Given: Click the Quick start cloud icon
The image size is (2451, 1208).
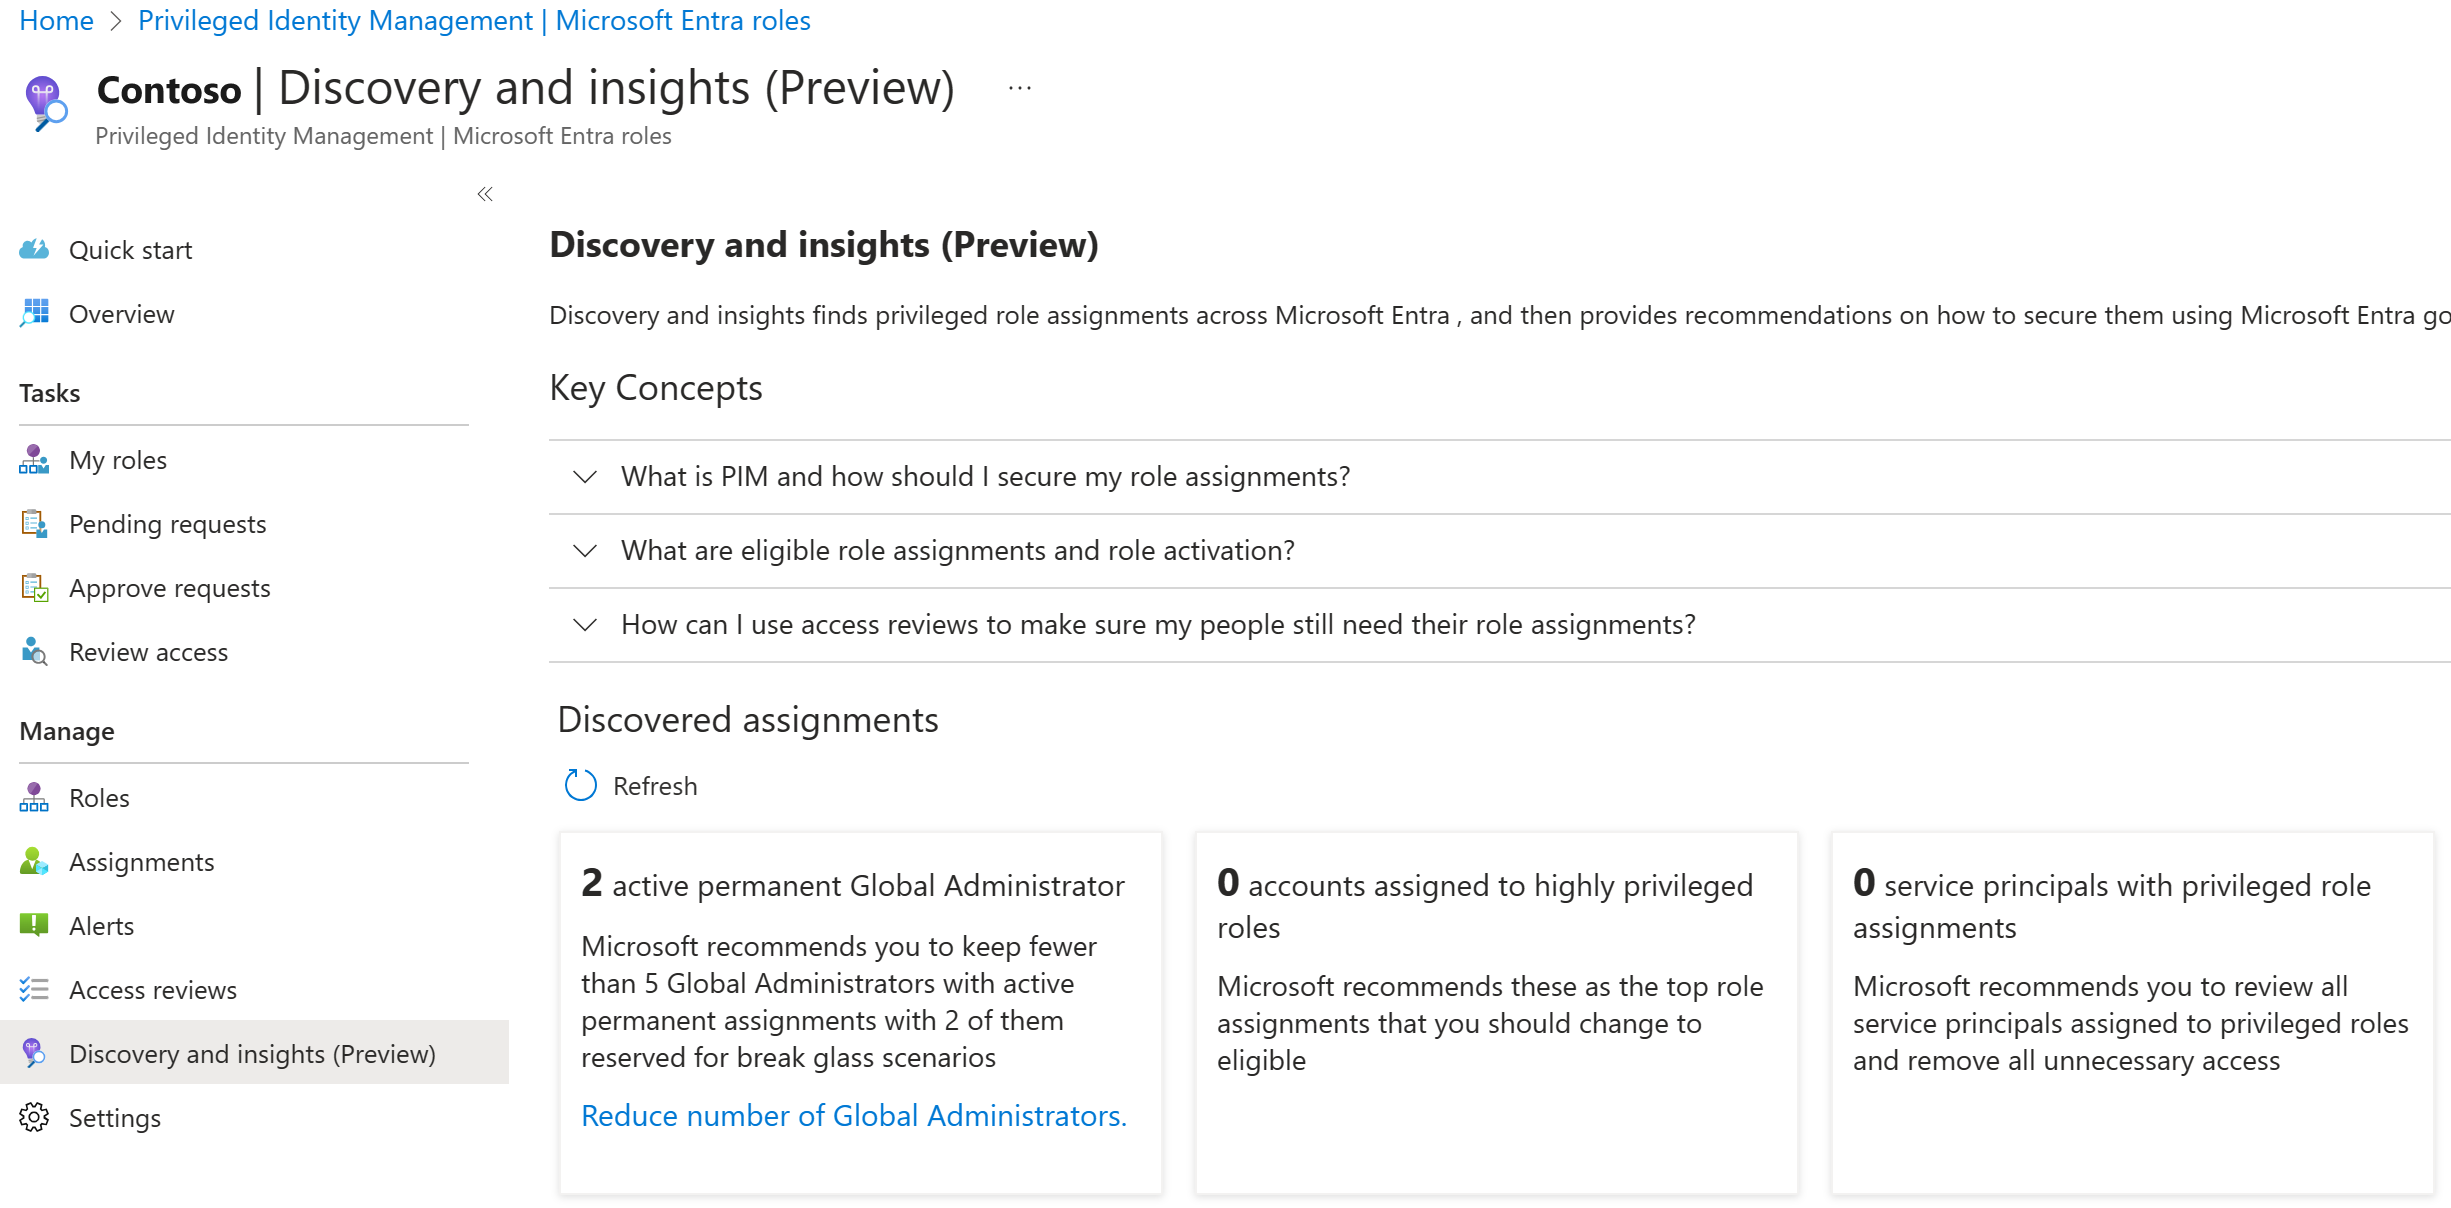Looking at the screenshot, I should (34, 250).
